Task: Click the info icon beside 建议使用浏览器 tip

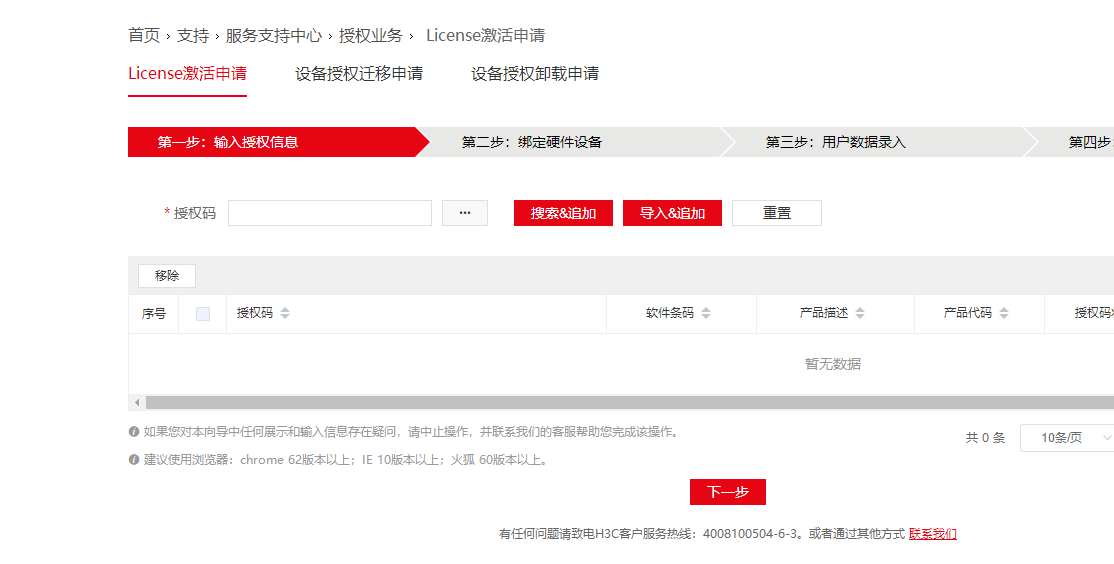Action: pos(134,460)
